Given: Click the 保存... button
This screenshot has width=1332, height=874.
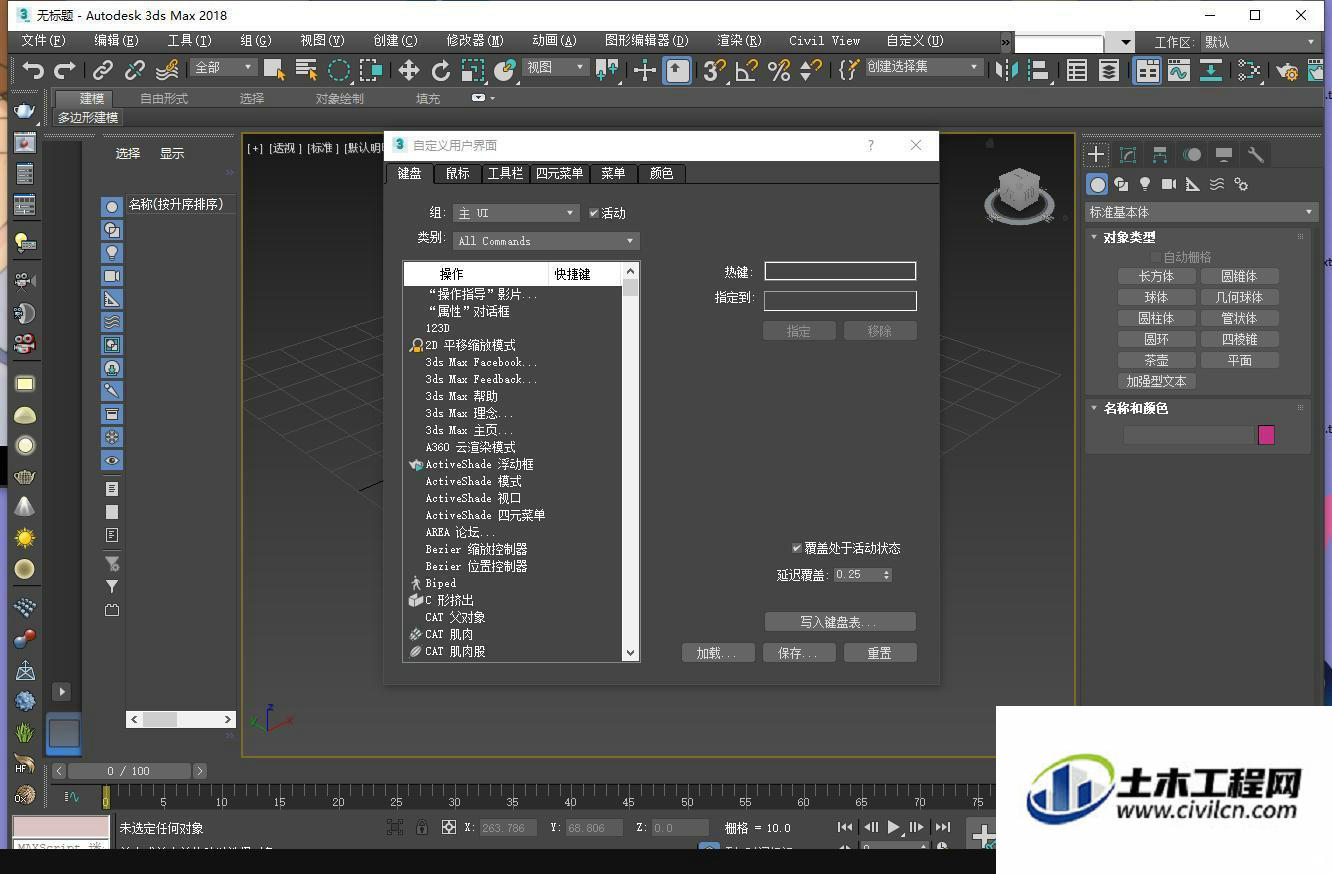Looking at the screenshot, I should point(799,653).
